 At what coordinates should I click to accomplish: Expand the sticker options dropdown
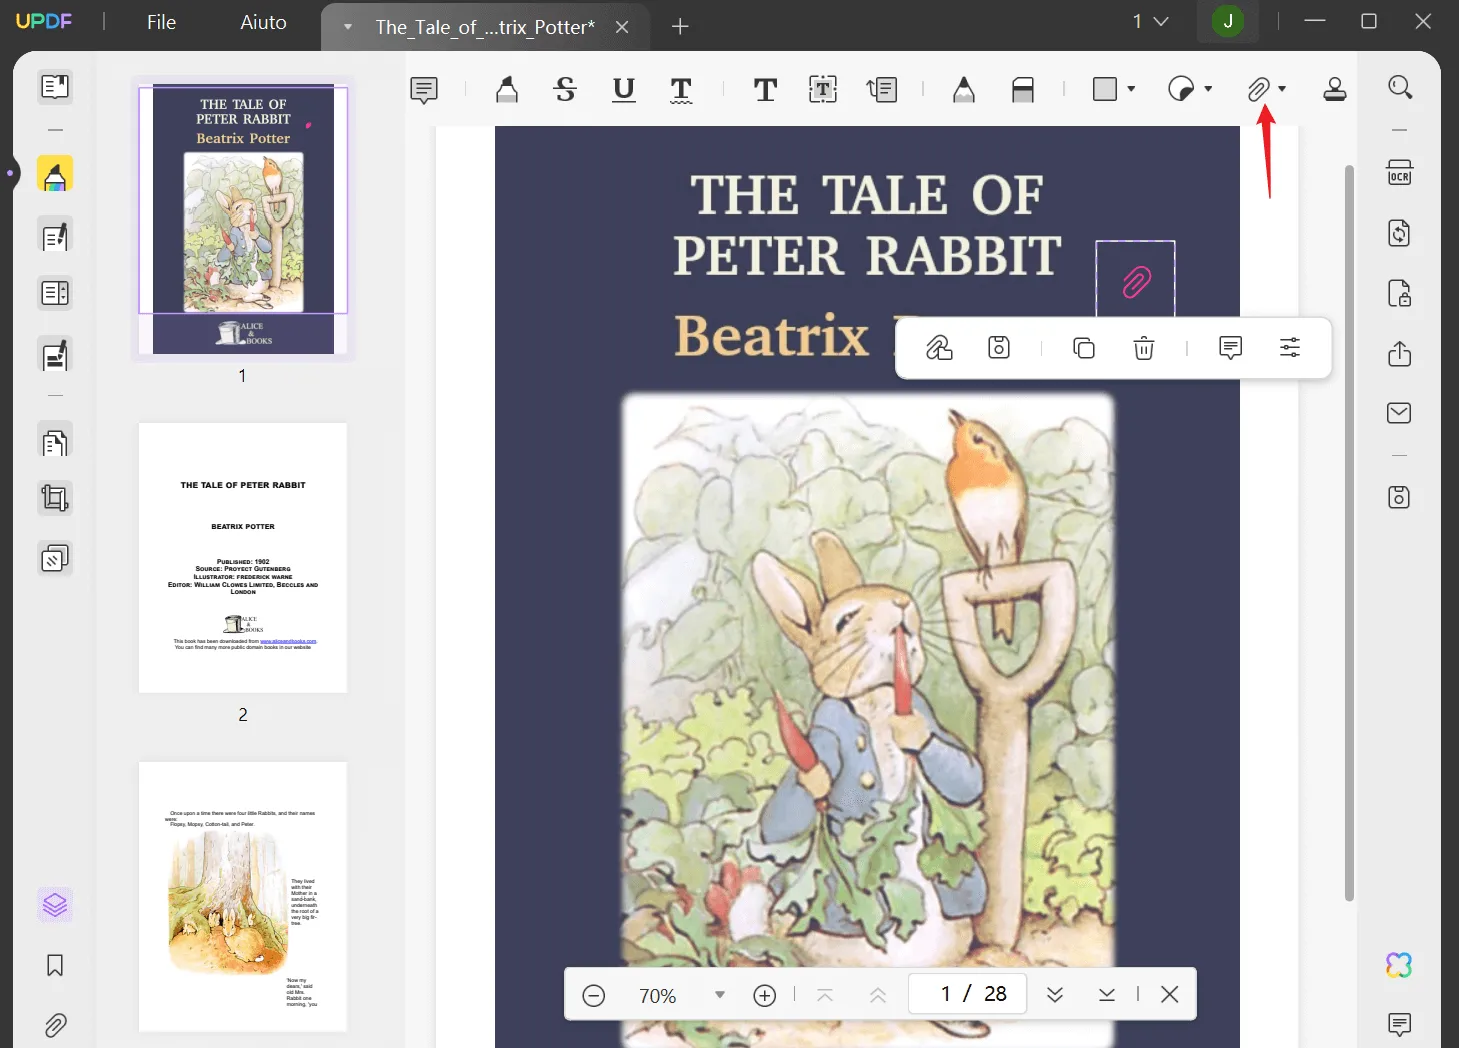pyautogui.click(x=1208, y=89)
